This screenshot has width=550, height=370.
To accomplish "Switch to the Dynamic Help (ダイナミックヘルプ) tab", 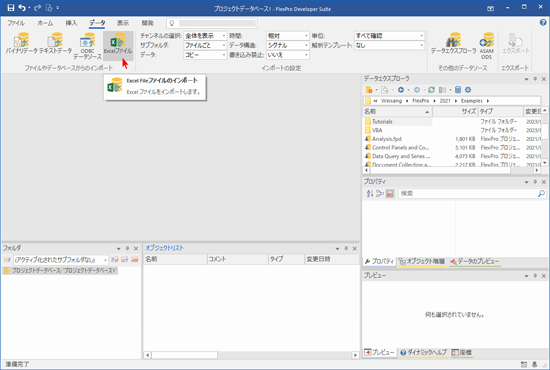I will point(423,352).
